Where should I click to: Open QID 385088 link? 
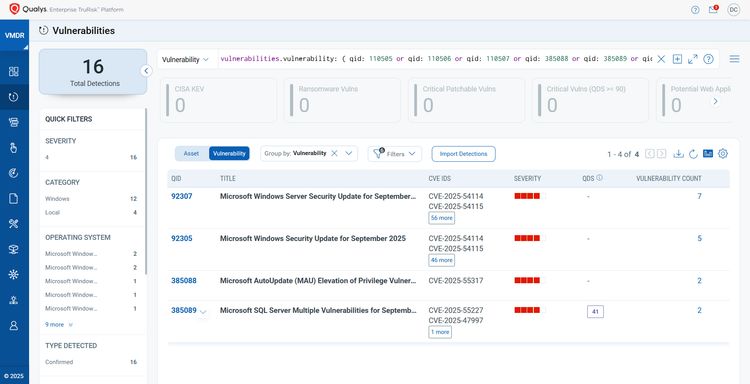click(184, 281)
